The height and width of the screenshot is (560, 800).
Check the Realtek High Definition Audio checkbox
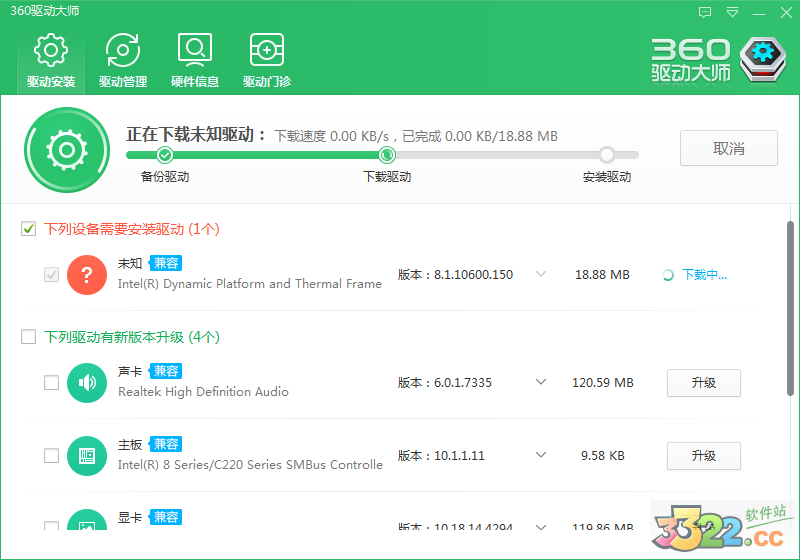point(52,383)
